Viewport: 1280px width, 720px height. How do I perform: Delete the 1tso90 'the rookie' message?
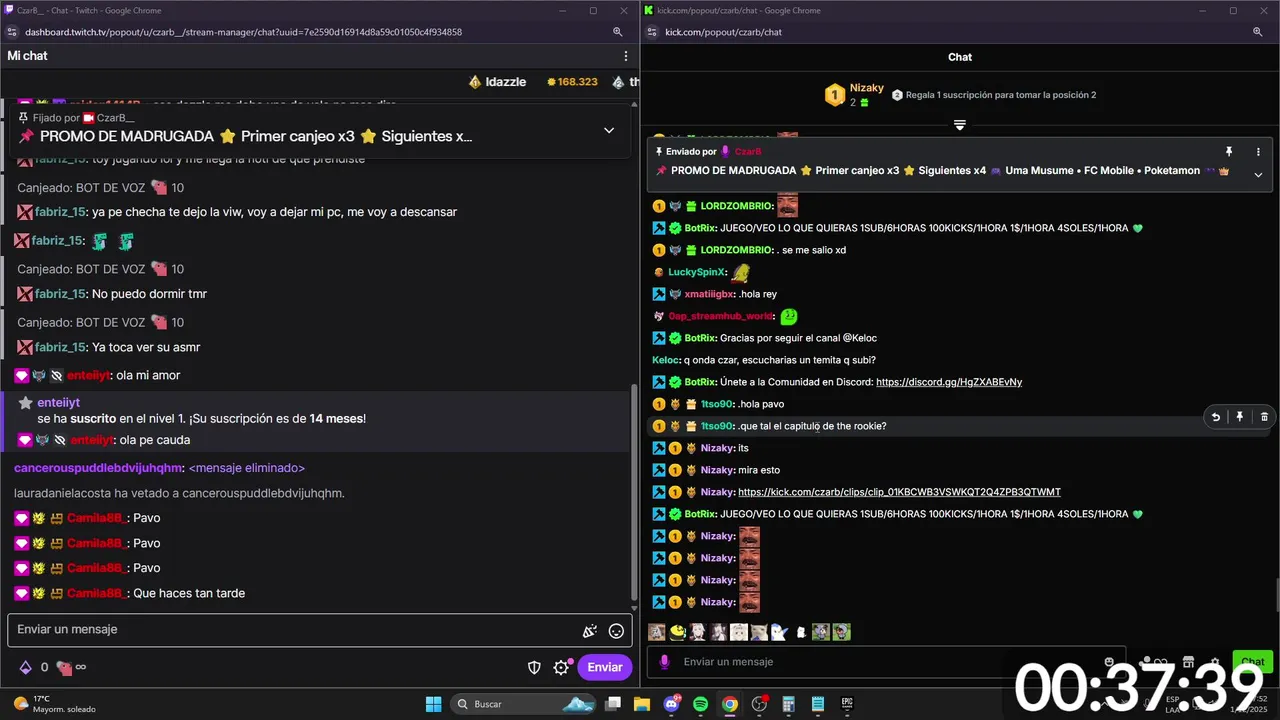(x=1264, y=417)
